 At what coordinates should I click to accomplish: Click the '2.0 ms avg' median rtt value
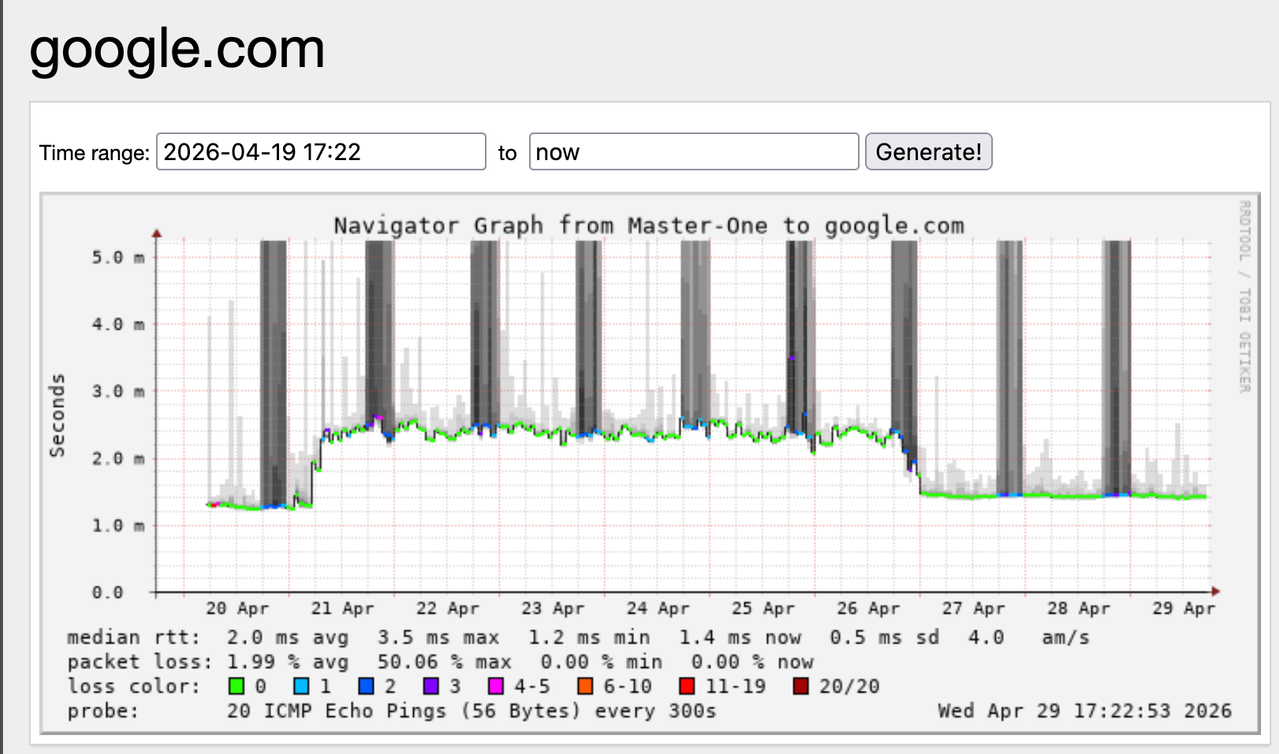tap(288, 637)
